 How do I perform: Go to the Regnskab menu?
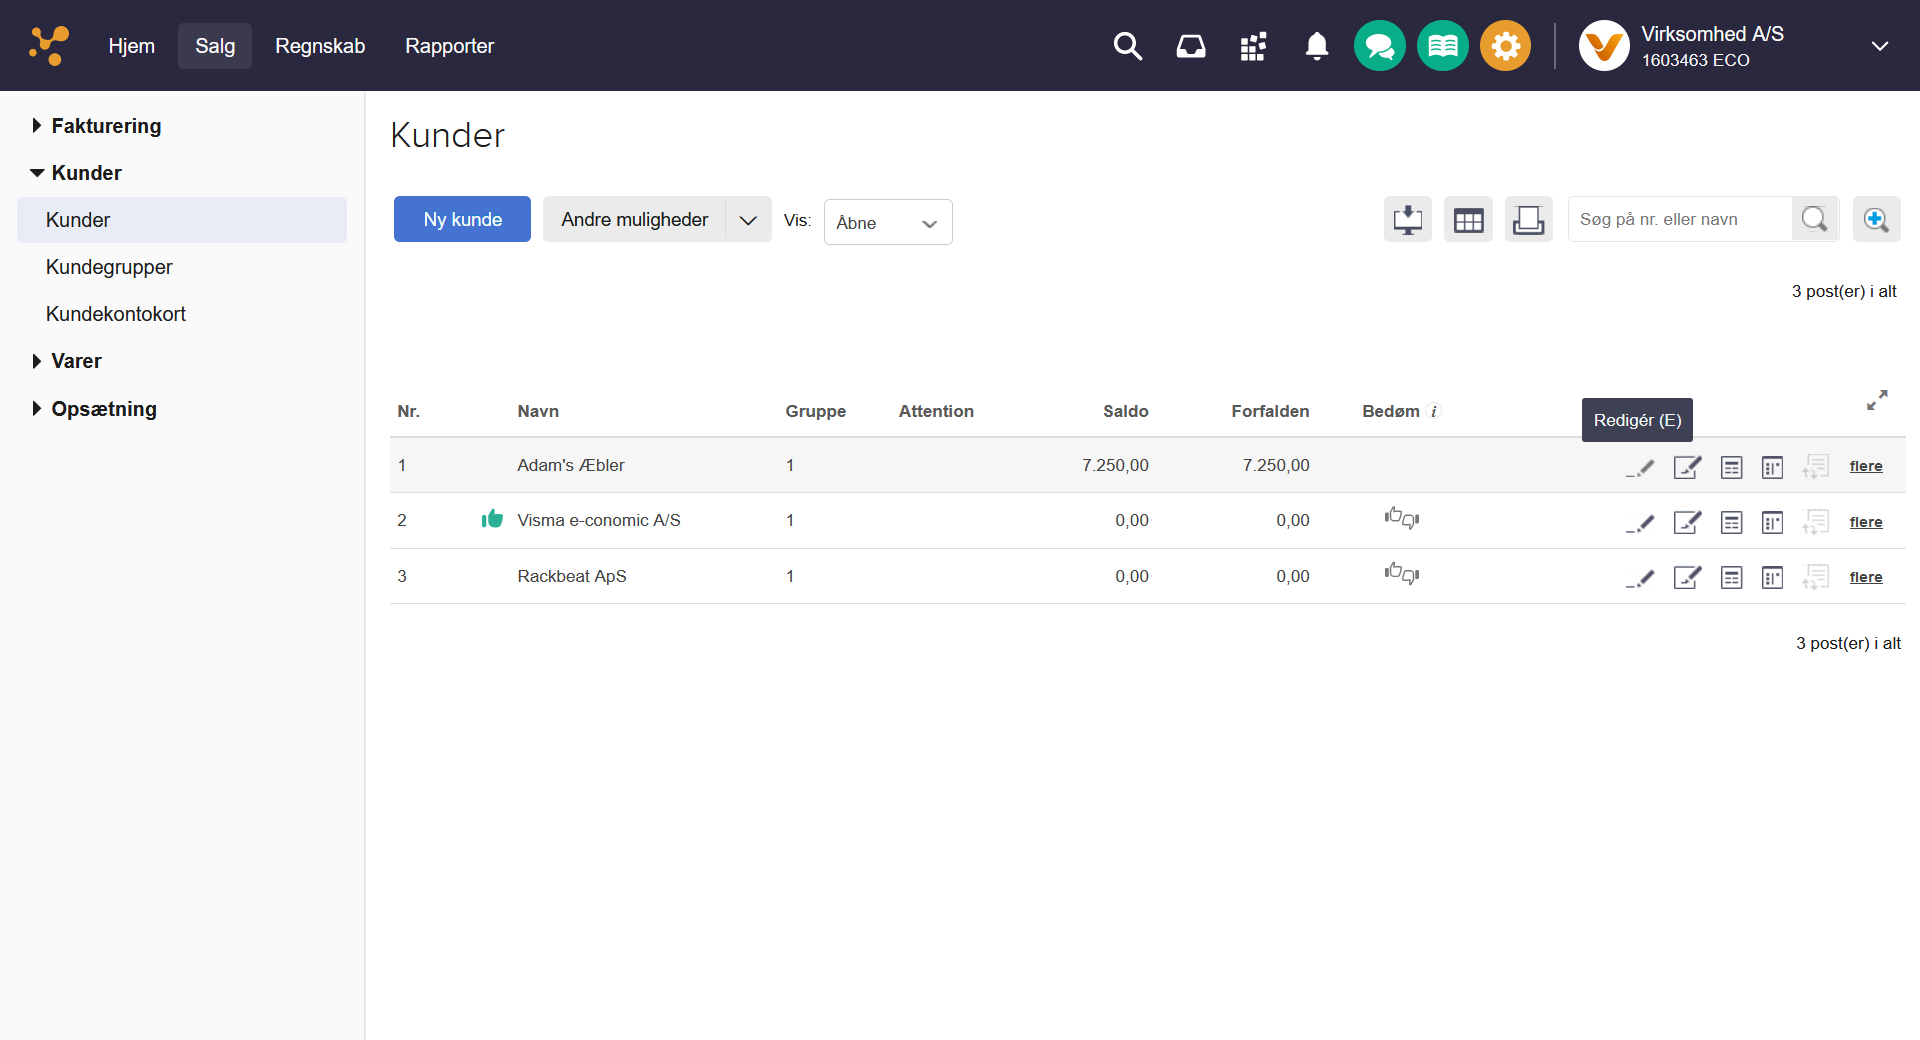tap(320, 46)
